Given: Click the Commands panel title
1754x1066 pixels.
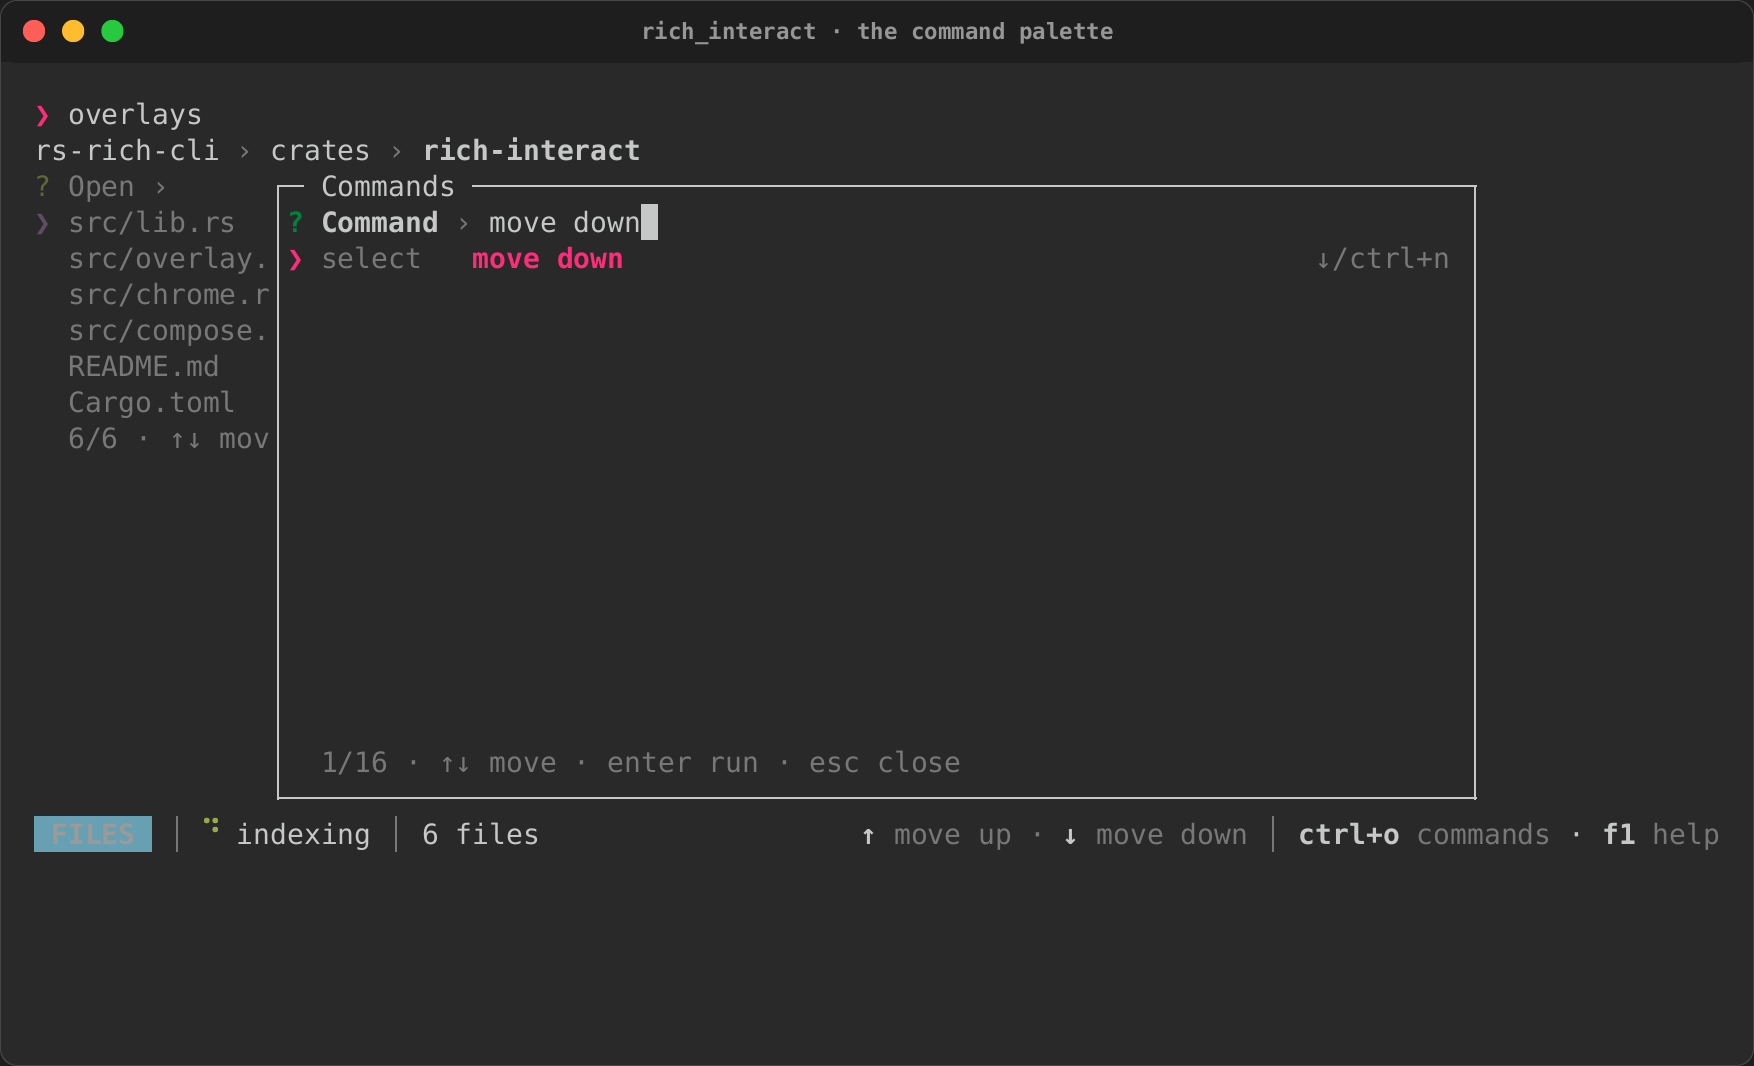Looking at the screenshot, I should point(388,187).
